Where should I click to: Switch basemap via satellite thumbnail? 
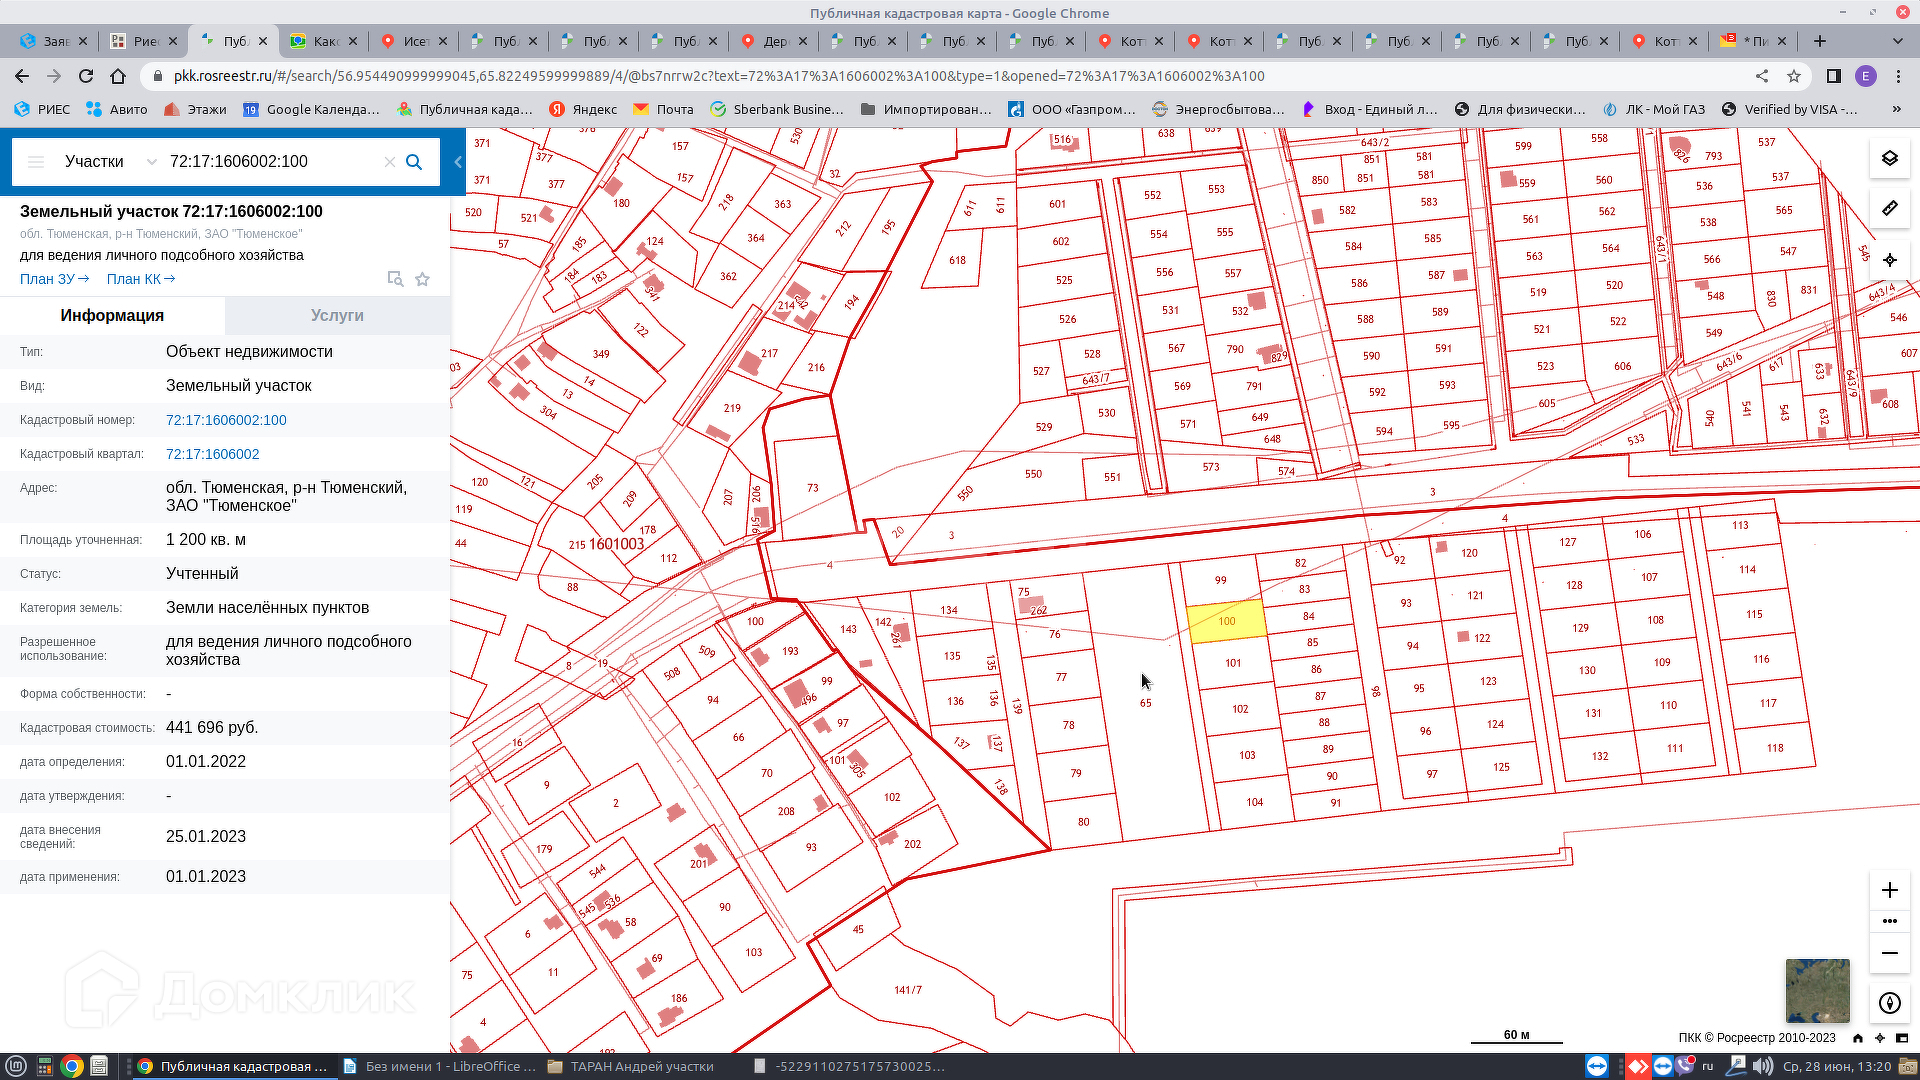point(1817,990)
